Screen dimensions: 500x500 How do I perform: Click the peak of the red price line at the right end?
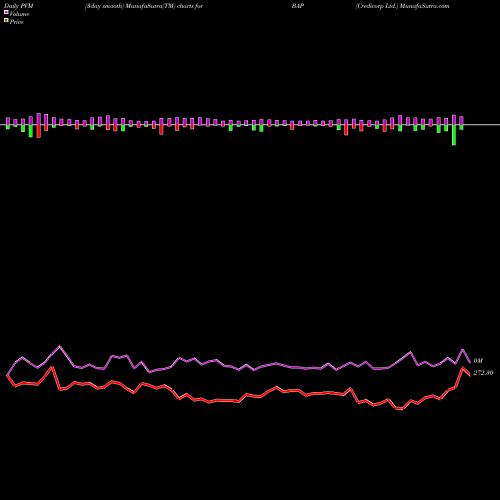463,368
